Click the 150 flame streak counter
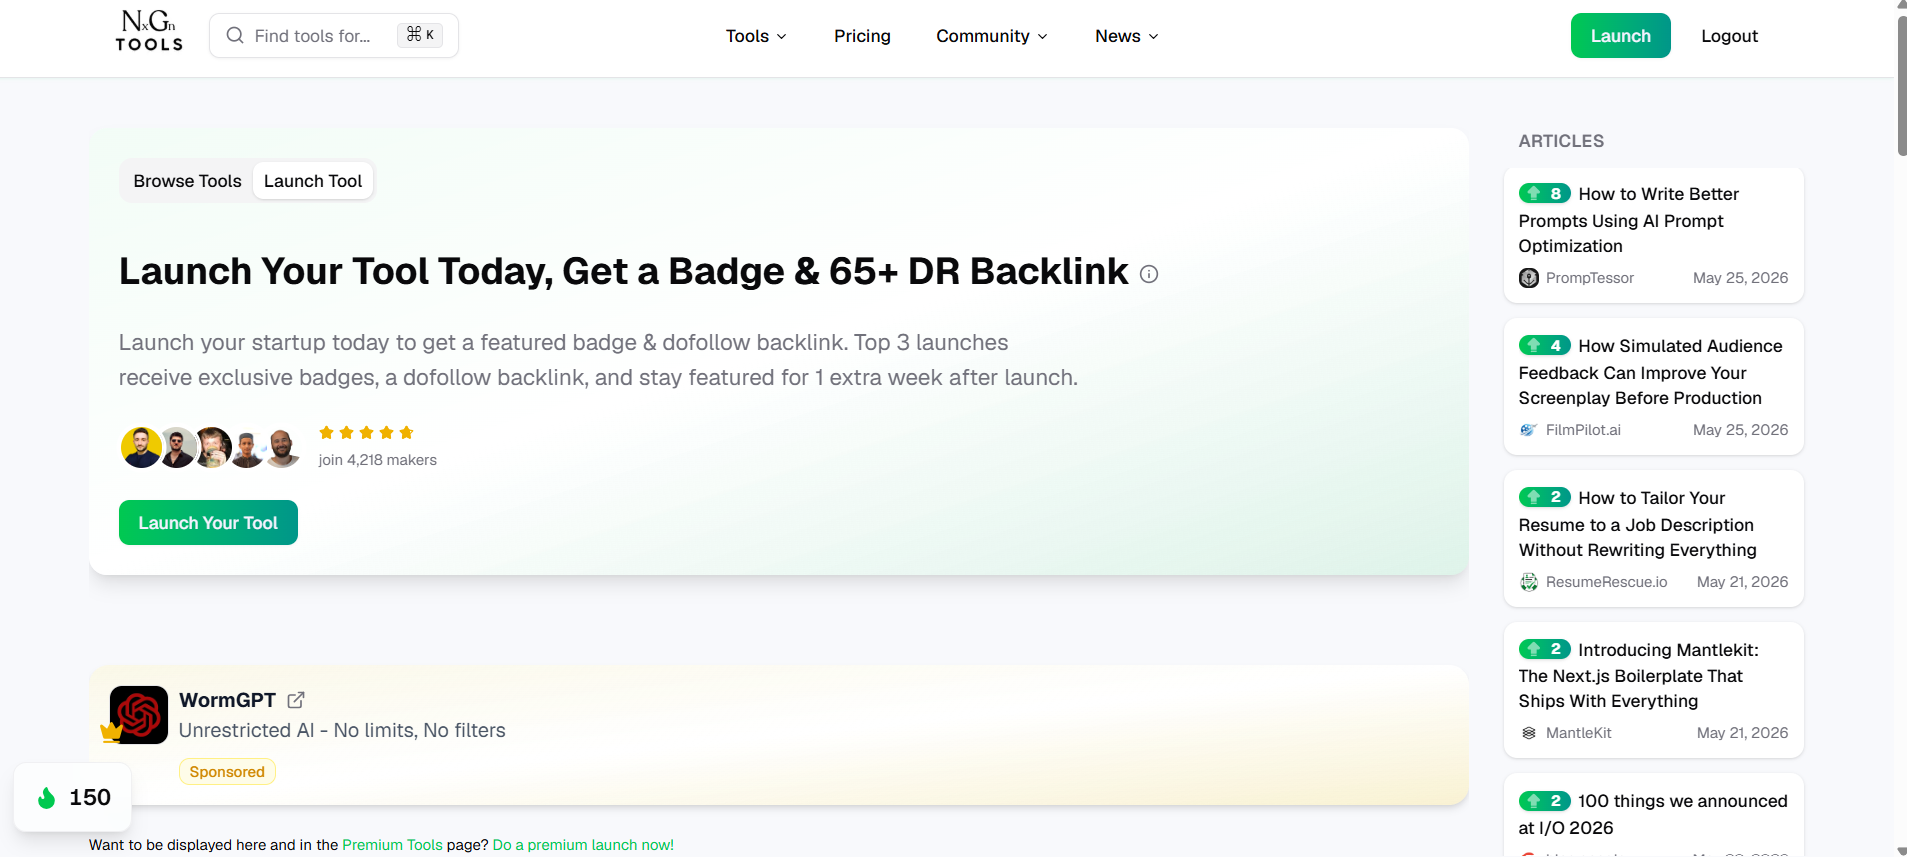The image size is (1907, 857). pyautogui.click(x=73, y=797)
